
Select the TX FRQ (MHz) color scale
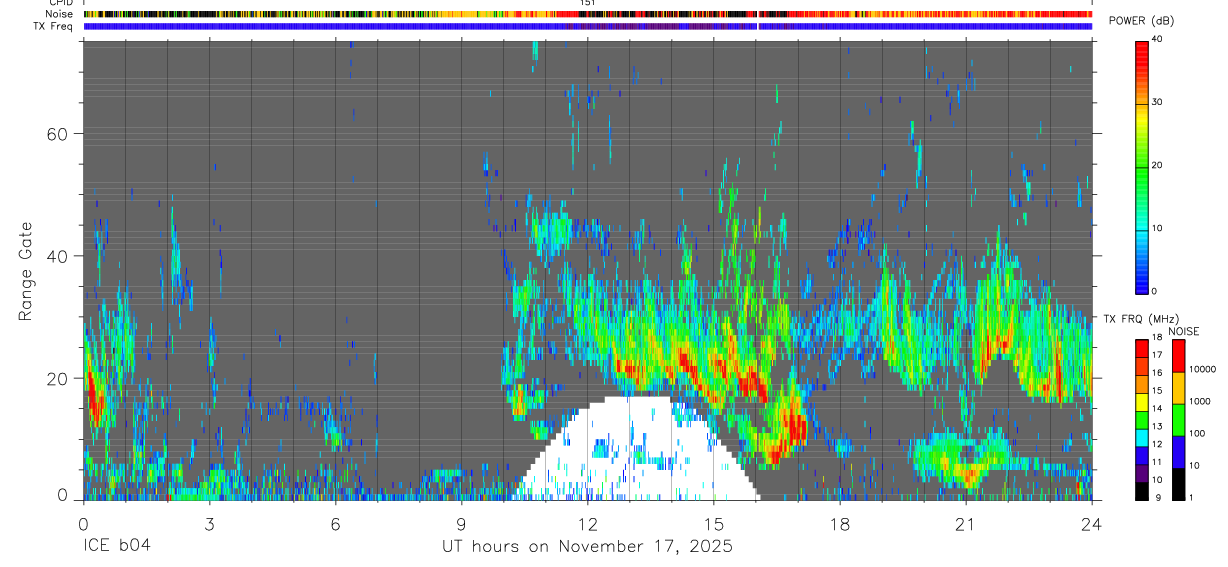1142,420
